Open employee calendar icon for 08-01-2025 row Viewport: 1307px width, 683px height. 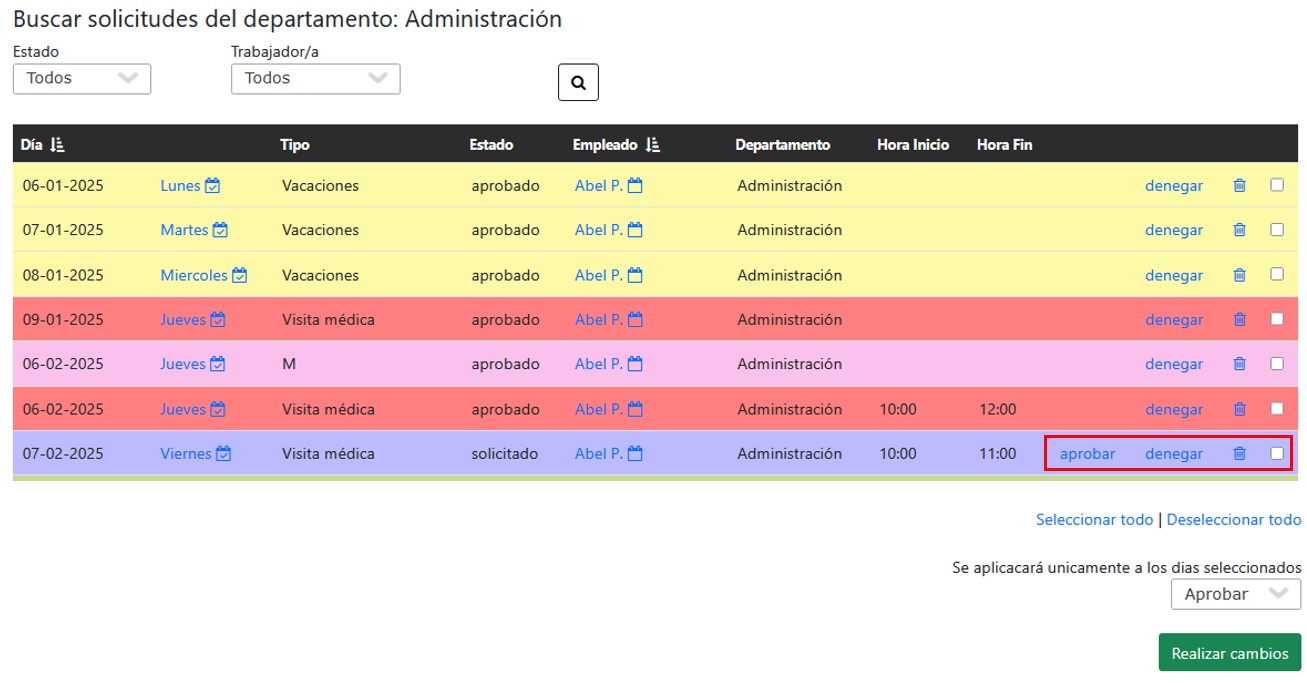point(635,275)
